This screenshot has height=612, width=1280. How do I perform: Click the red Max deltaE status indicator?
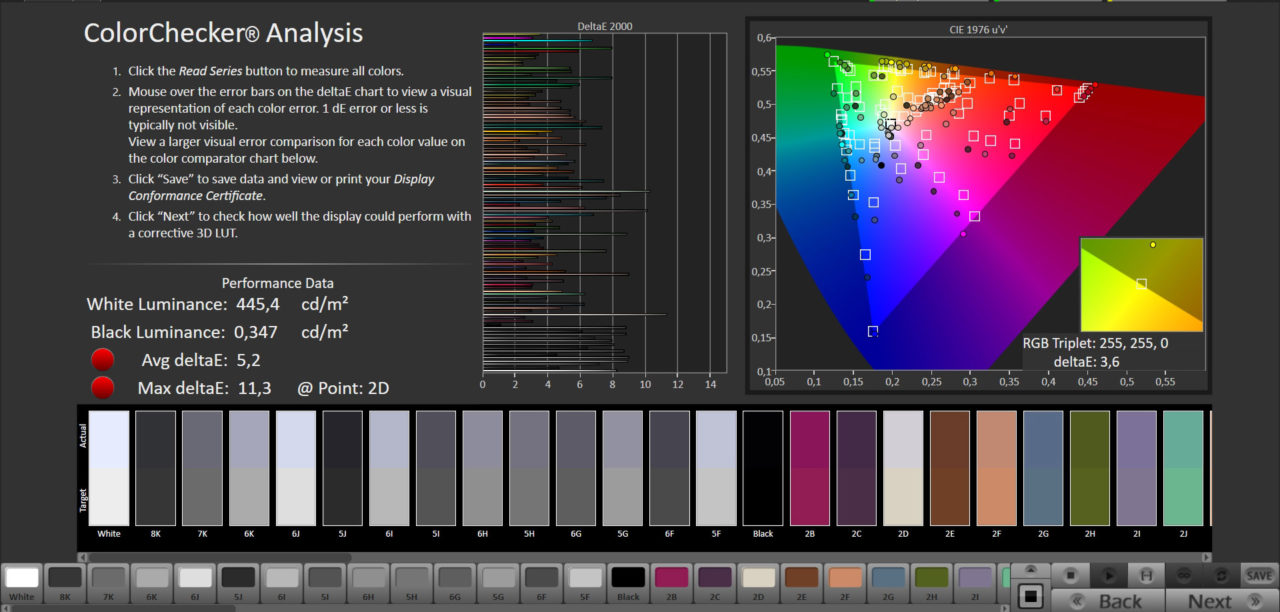point(102,388)
